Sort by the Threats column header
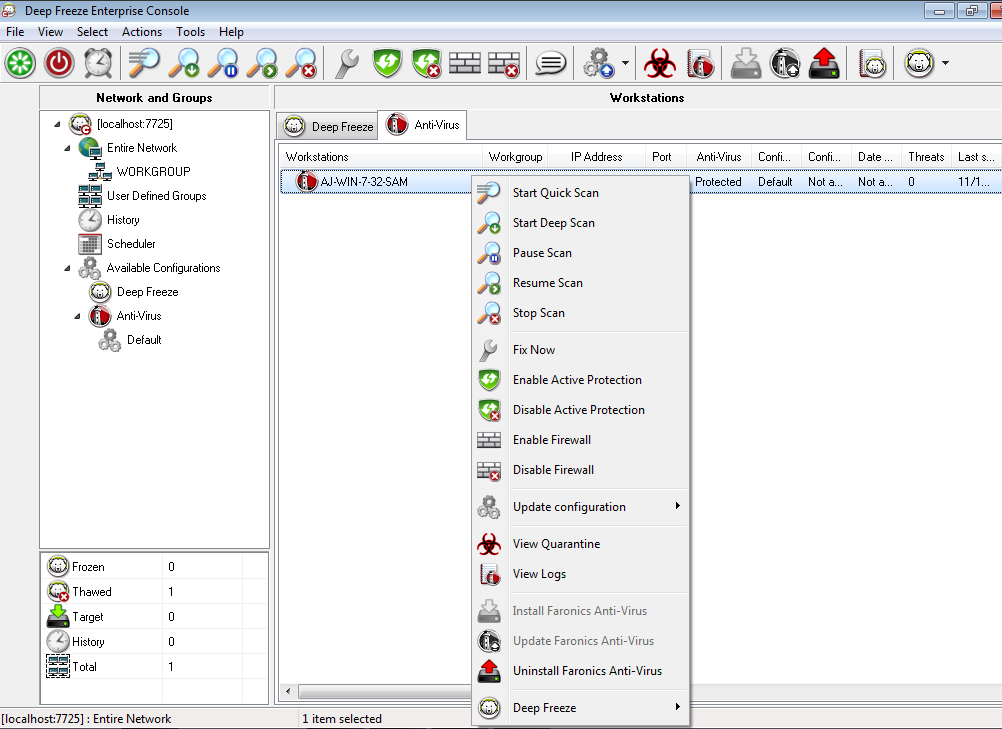 click(x=926, y=157)
